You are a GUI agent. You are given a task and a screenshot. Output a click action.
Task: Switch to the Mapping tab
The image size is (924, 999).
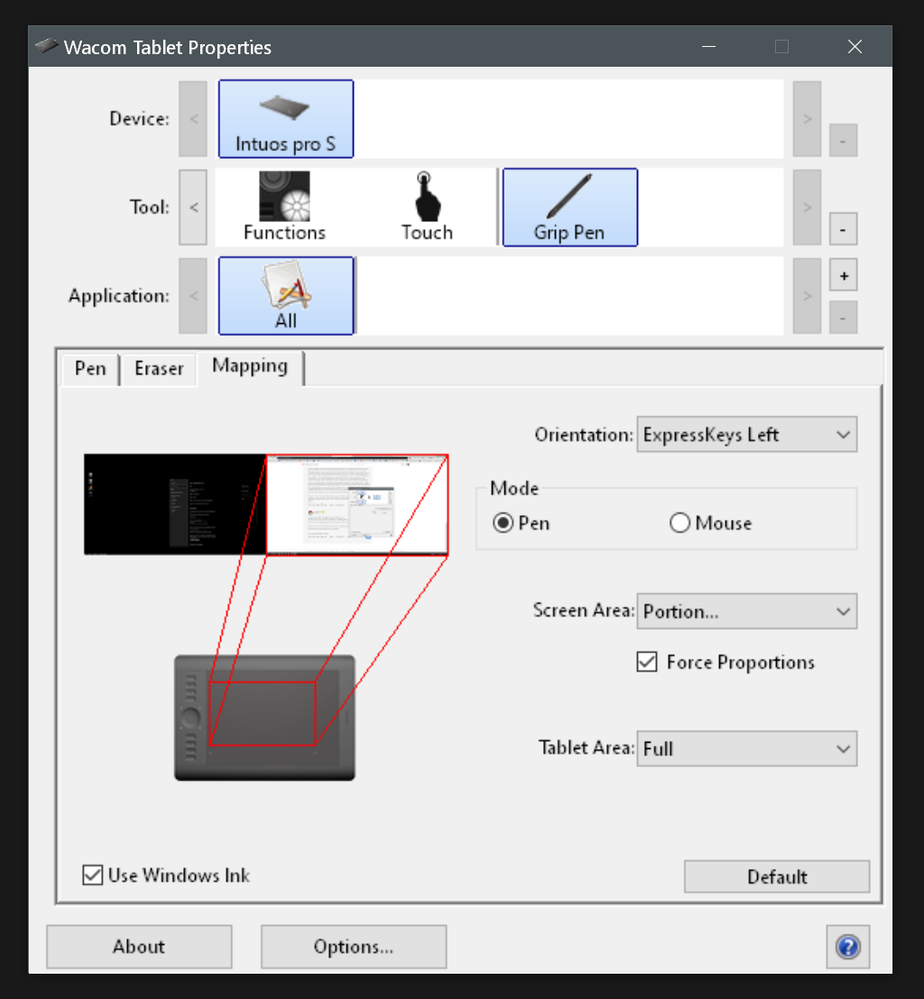pyautogui.click(x=250, y=367)
